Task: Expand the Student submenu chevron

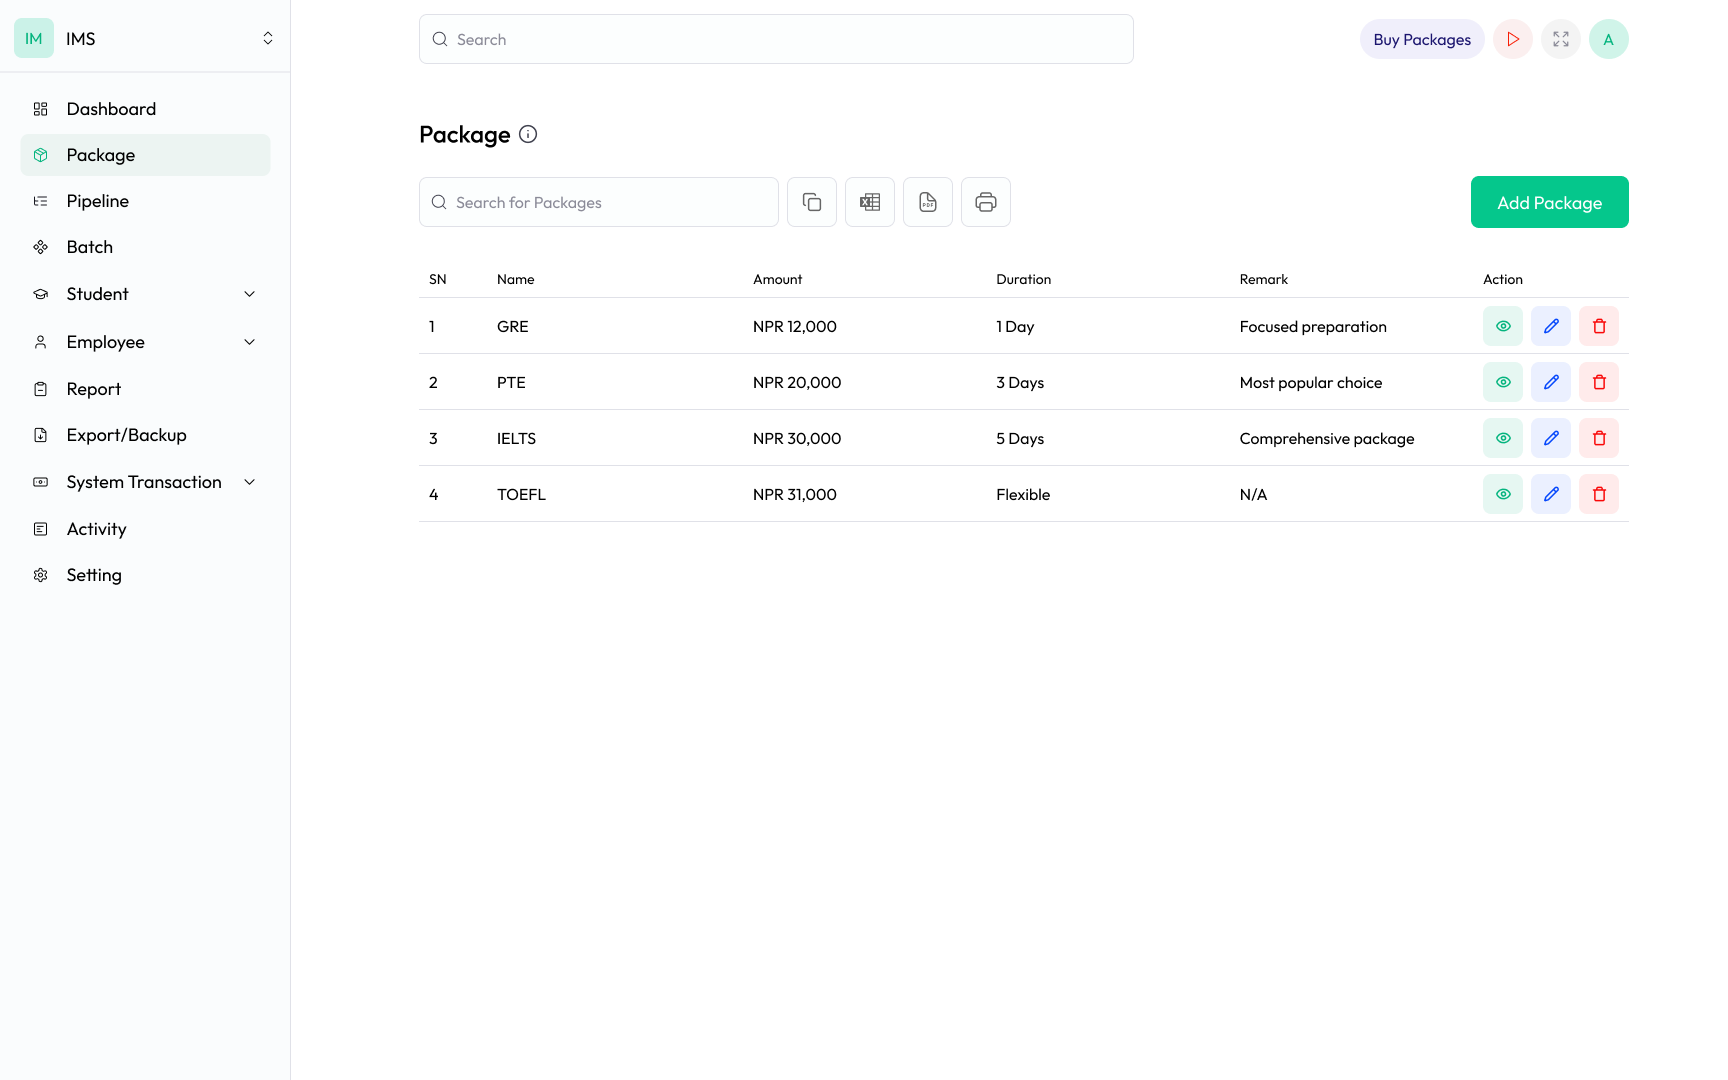Action: [x=250, y=294]
